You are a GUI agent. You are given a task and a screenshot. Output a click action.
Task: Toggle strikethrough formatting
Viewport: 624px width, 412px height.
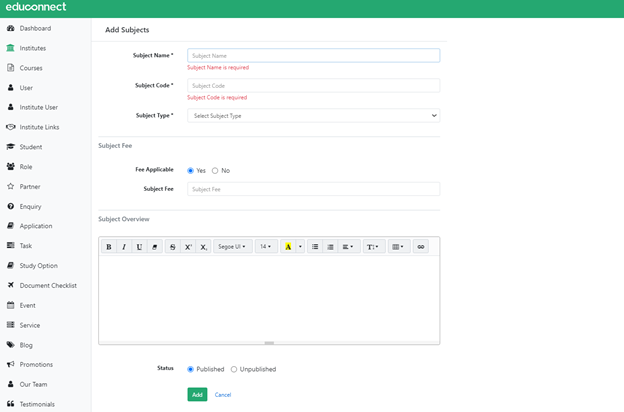pos(173,247)
